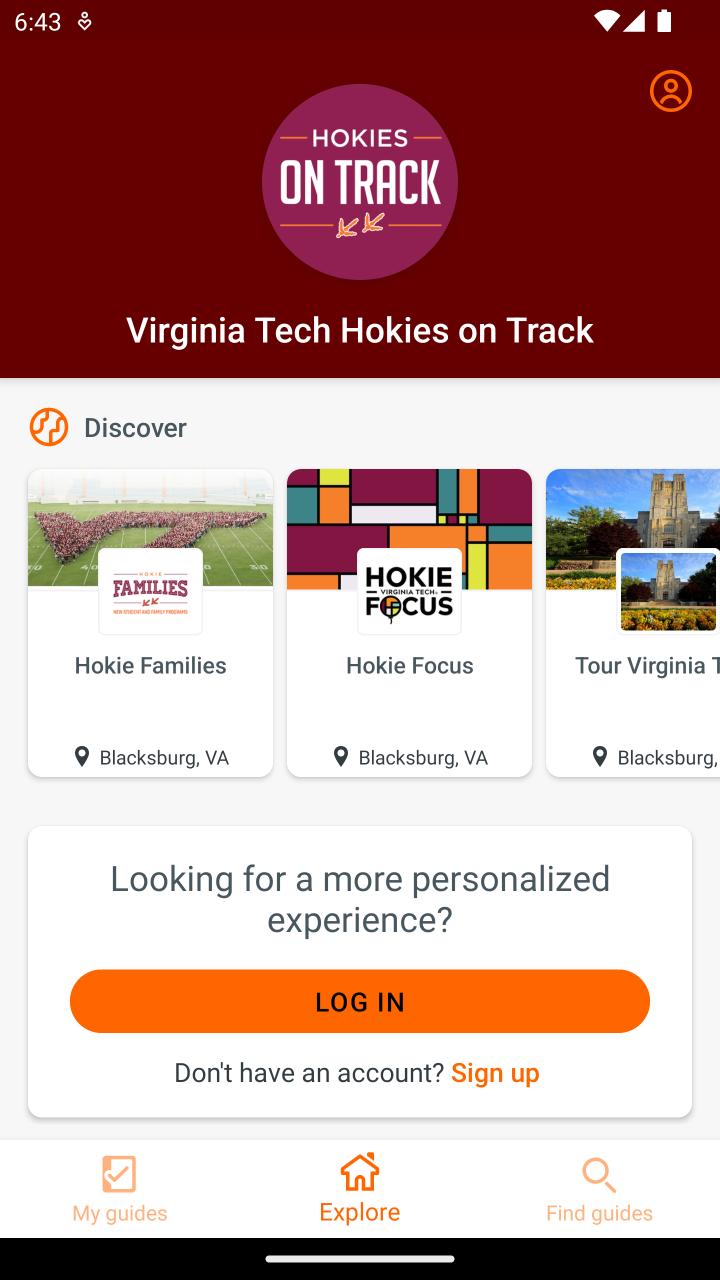Tap location pin on Hokie Focus card
Image resolution: width=720 pixels, height=1280 pixels.
pos(341,757)
